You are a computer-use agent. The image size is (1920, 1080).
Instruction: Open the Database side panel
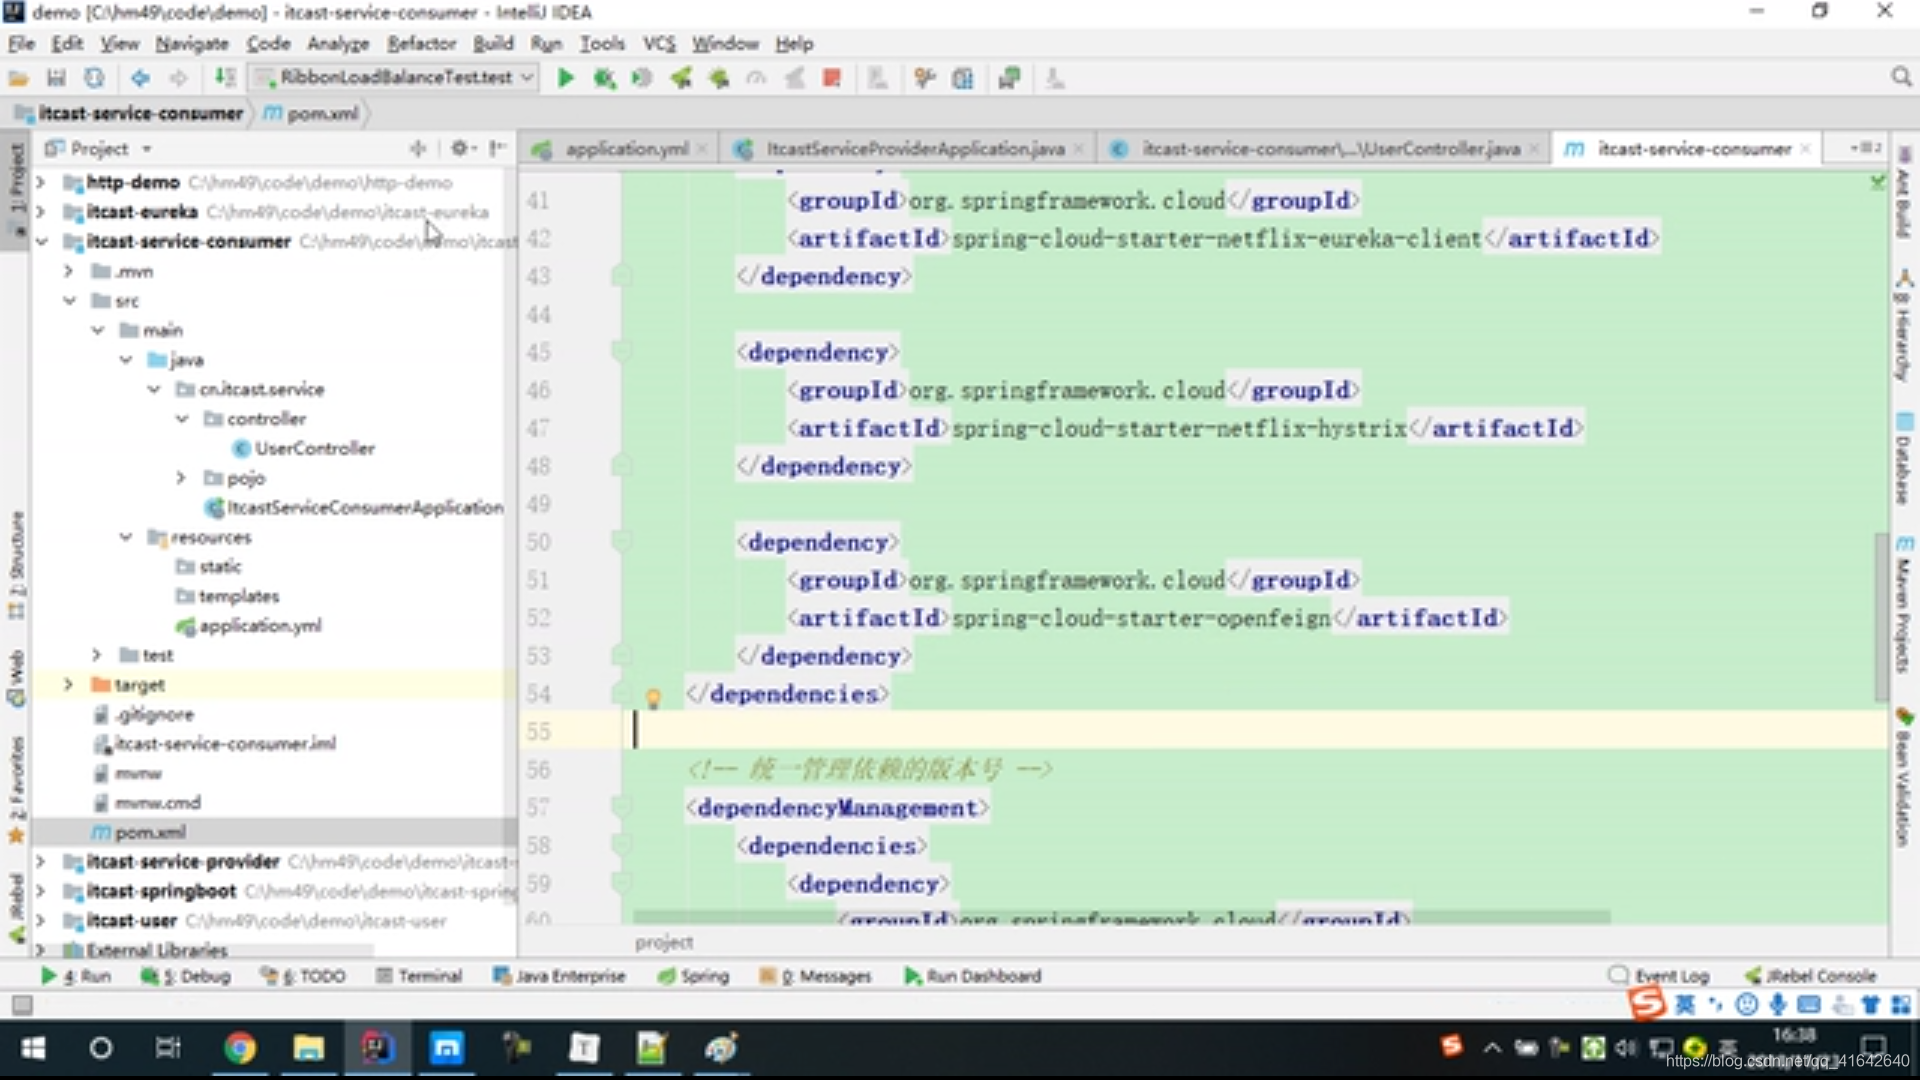1903,458
